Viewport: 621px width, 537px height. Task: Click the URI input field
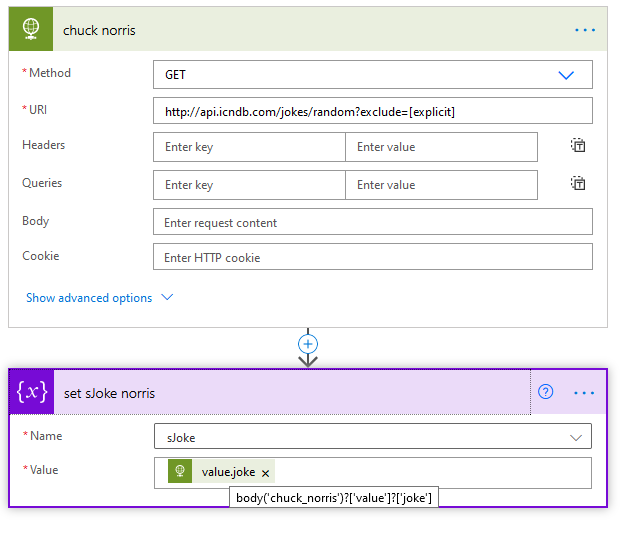point(372,111)
